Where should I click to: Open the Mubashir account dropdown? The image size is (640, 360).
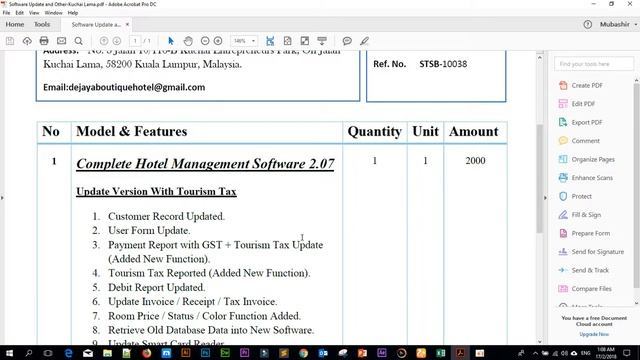(618, 24)
